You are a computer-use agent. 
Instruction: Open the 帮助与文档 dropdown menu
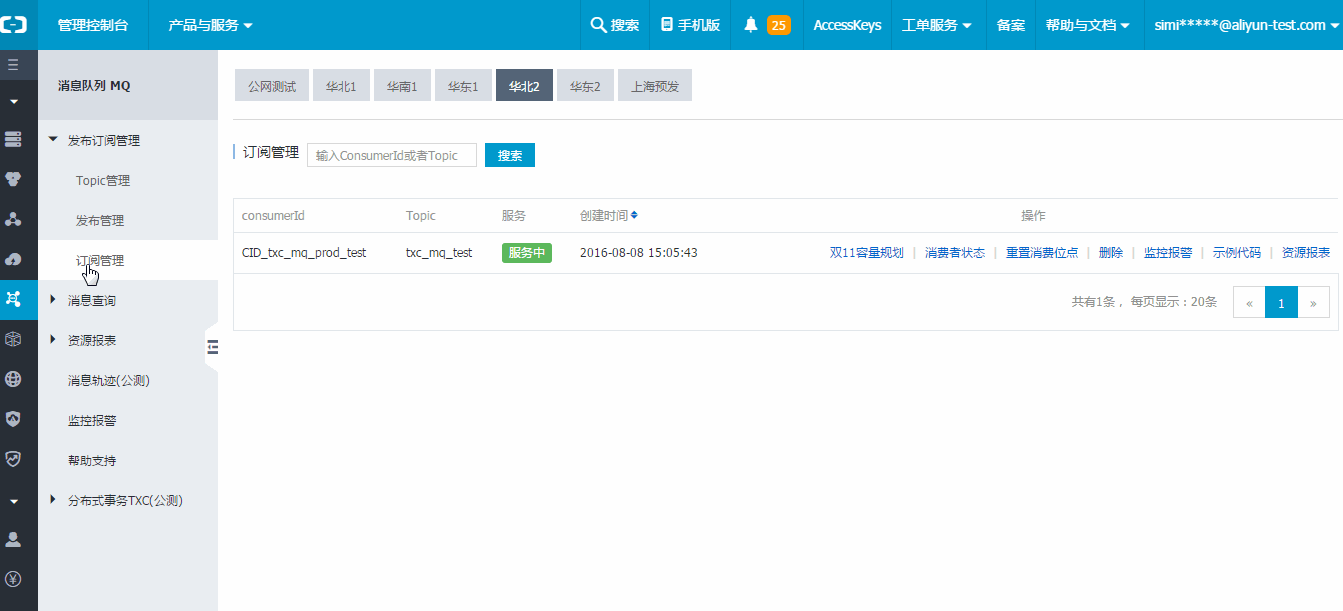coord(1087,25)
